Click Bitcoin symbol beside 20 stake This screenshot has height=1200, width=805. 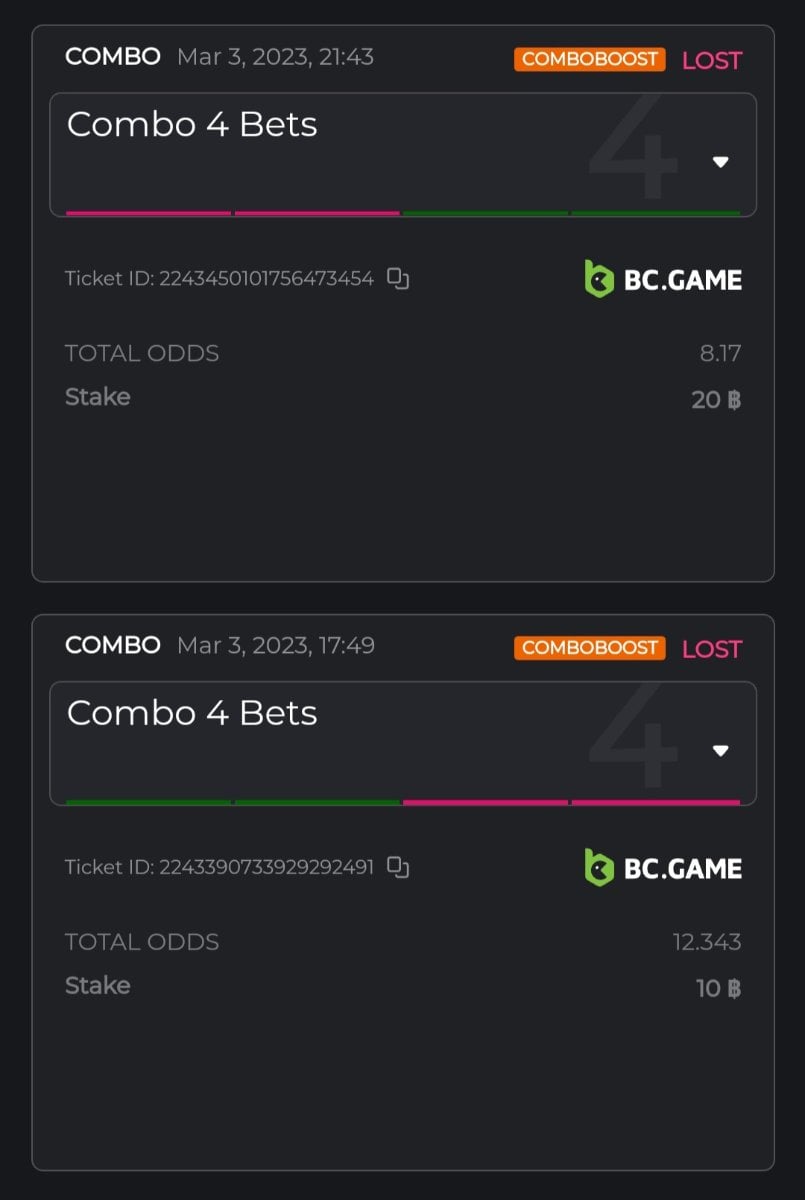coord(734,401)
